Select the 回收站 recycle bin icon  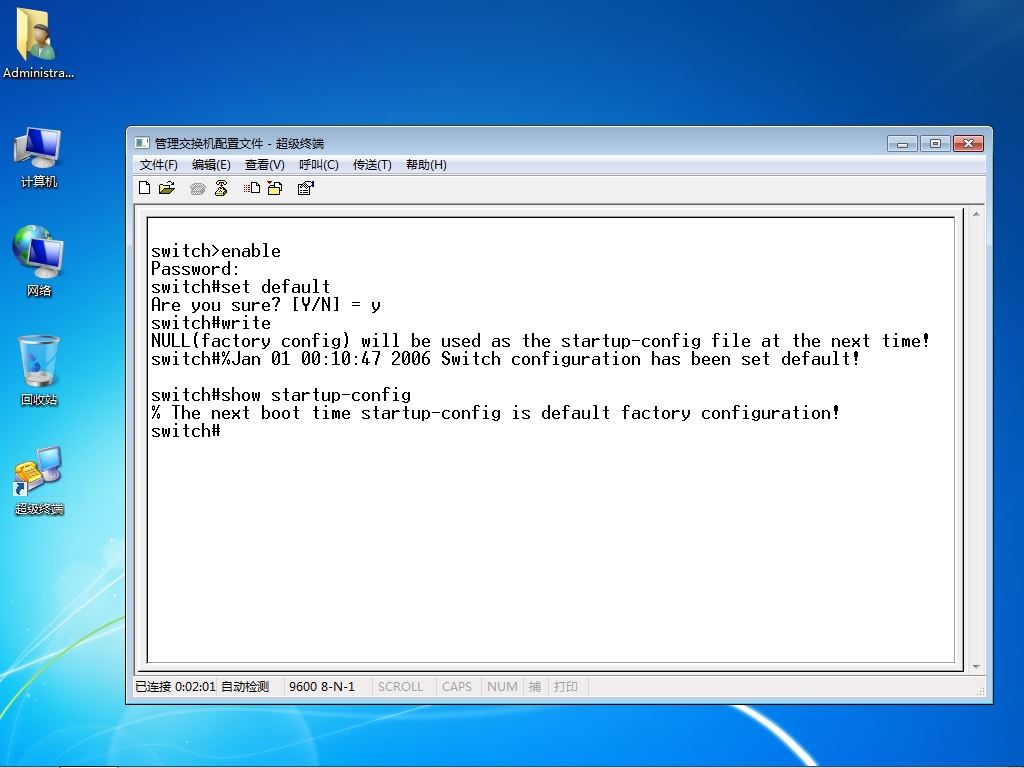tap(39, 370)
